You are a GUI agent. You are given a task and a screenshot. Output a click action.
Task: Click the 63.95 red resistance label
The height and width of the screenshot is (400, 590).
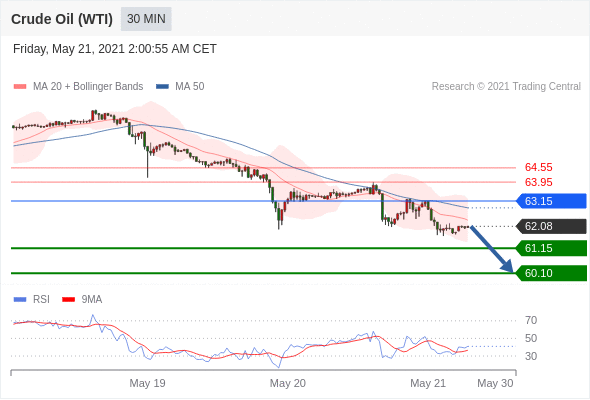(538, 183)
